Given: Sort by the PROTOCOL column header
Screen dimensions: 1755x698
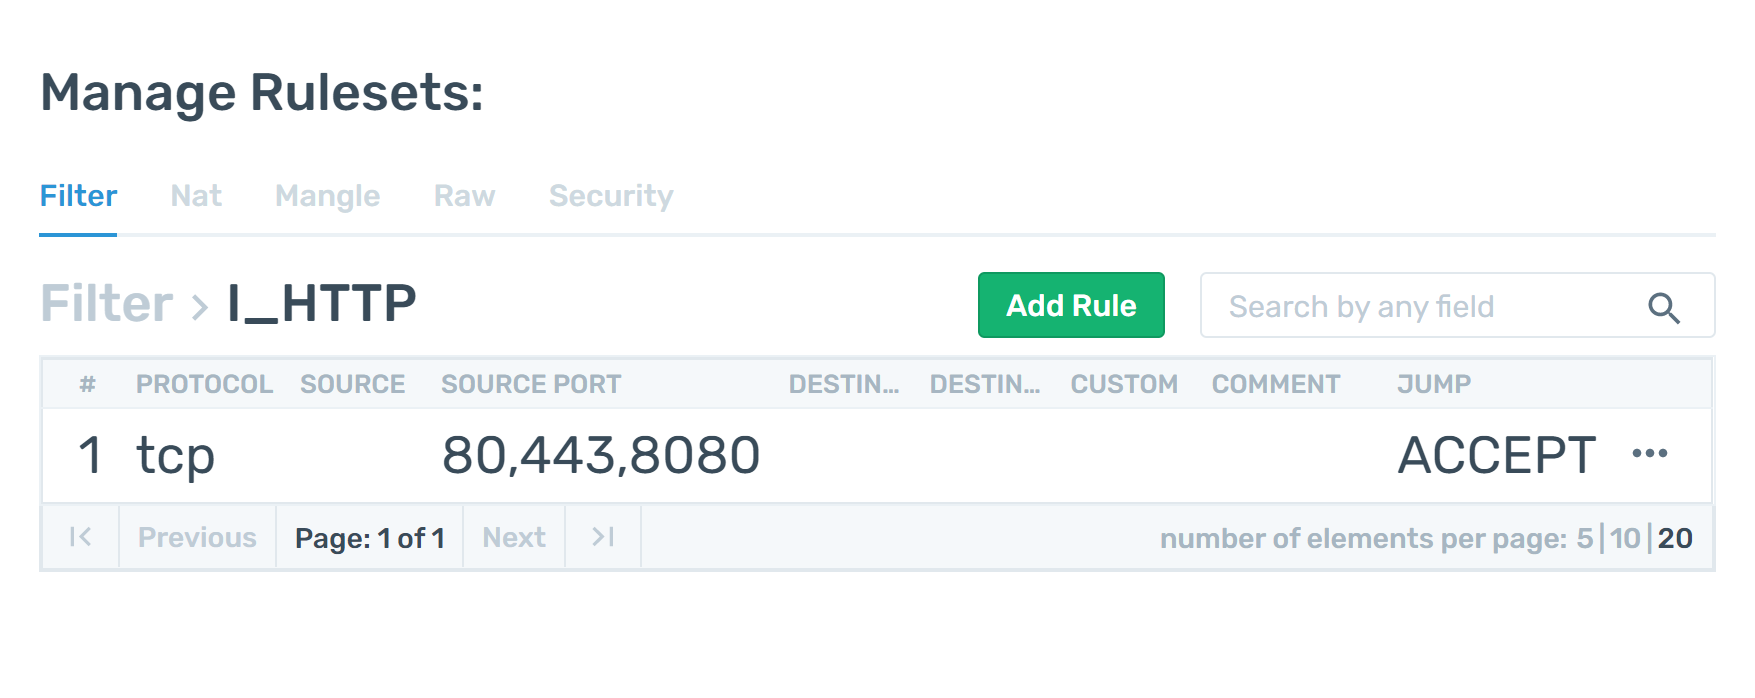Looking at the screenshot, I should [204, 384].
